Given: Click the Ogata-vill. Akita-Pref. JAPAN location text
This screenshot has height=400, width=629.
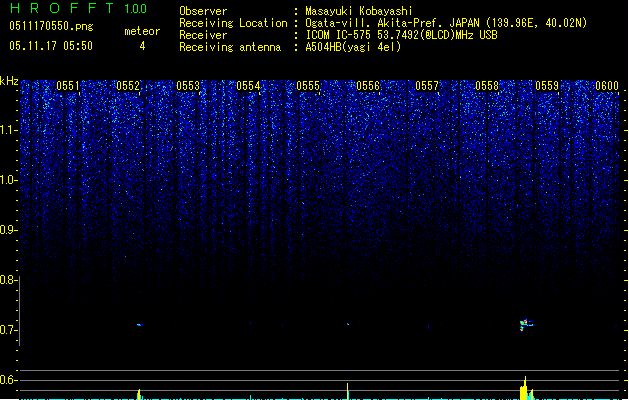Looking at the screenshot, I should click(446, 23).
